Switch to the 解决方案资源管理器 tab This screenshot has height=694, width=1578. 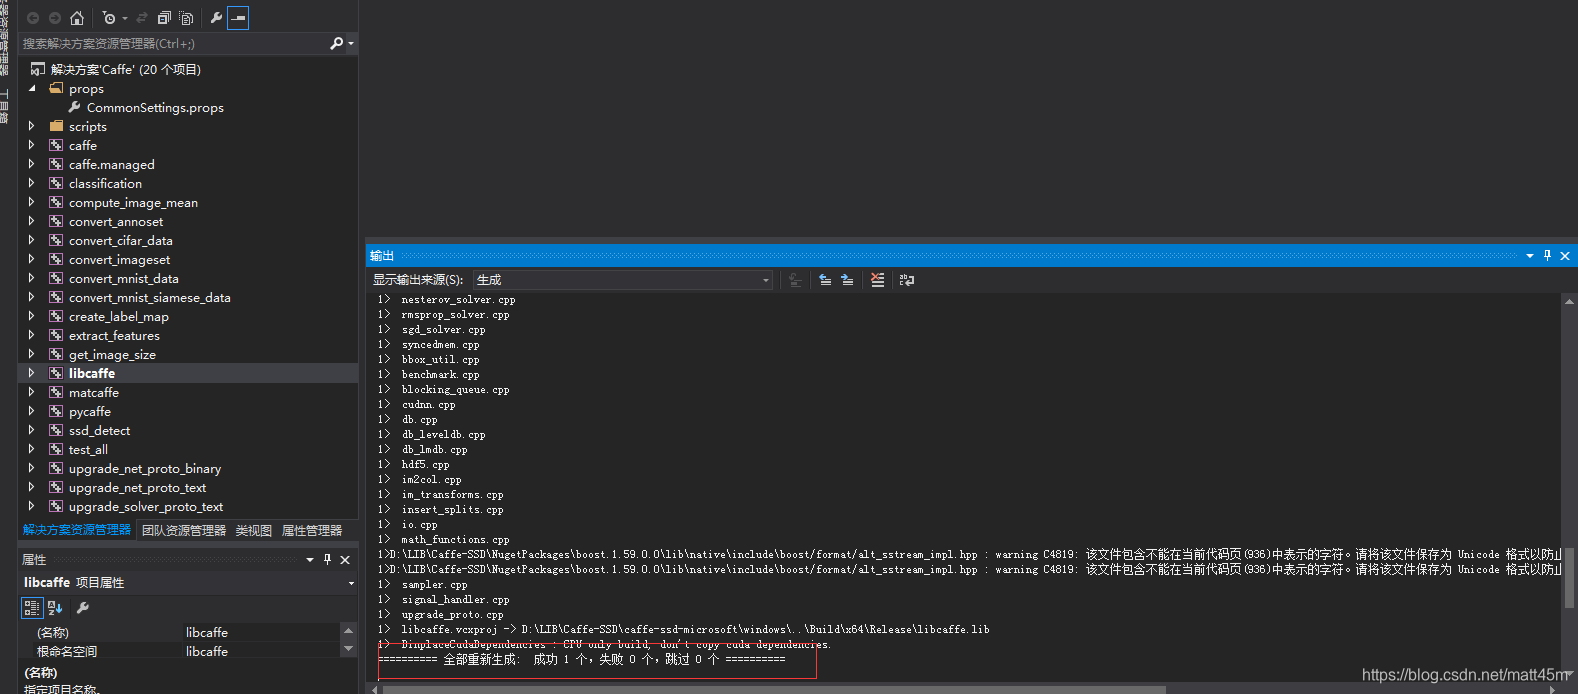(x=77, y=530)
